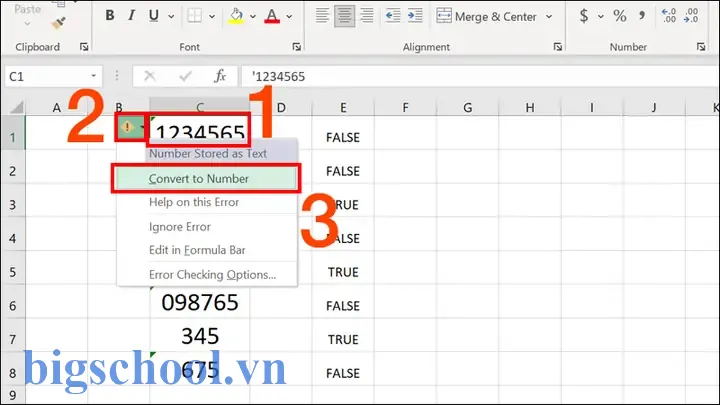Image resolution: width=720 pixels, height=405 pixels.
Task: Open Error Checking Options
Action: coord(206,275)
